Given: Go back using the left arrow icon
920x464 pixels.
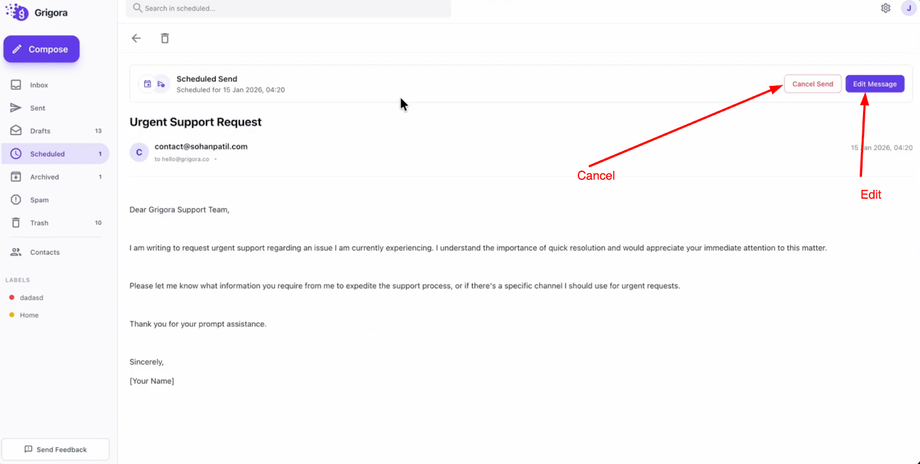Looking at the screenshot, I should 136,38.
